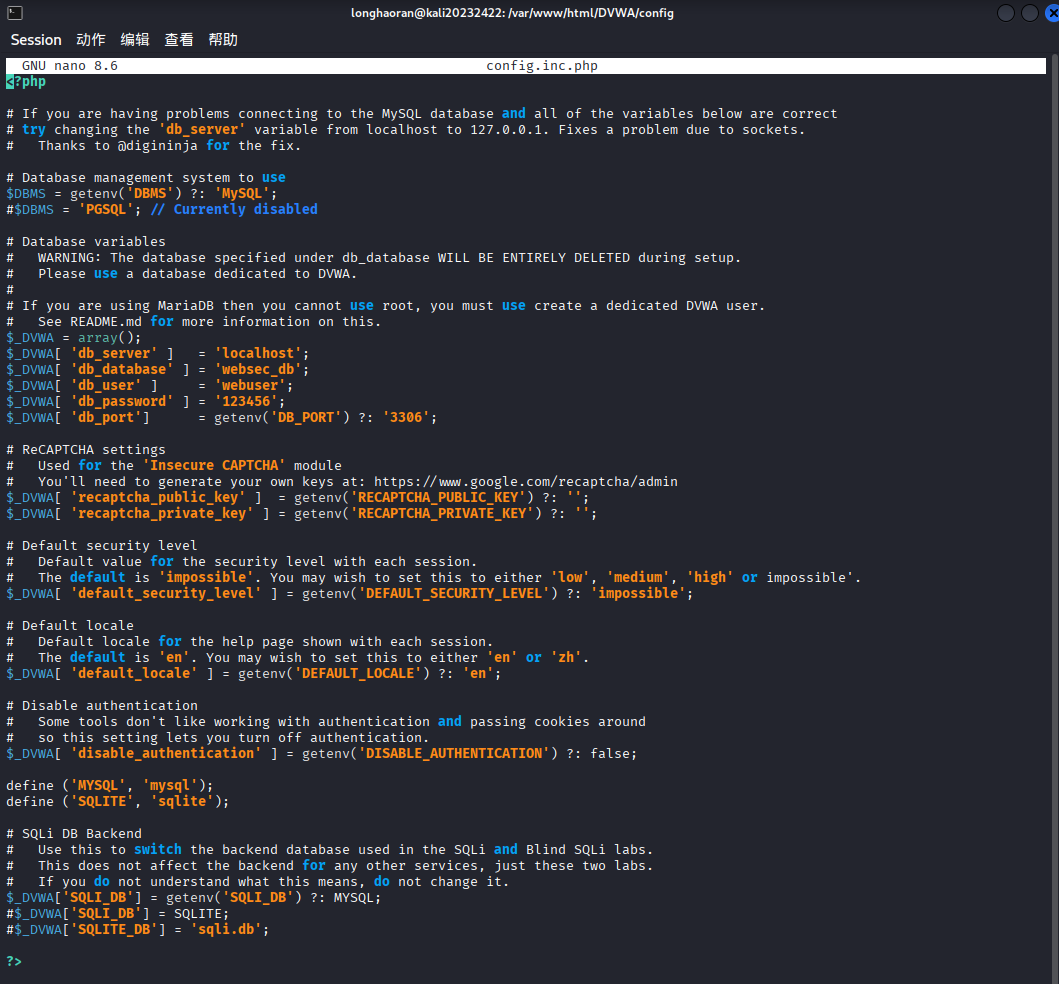
Task: Click the define ('MYSQL', 'mysql') line
Action: 110,785
